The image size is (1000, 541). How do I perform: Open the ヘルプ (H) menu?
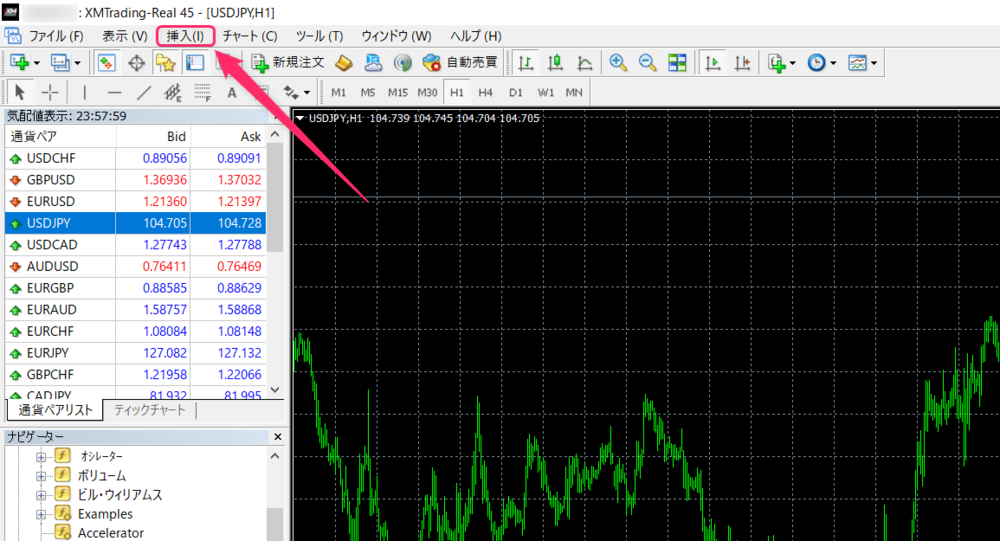pos(476,36)
